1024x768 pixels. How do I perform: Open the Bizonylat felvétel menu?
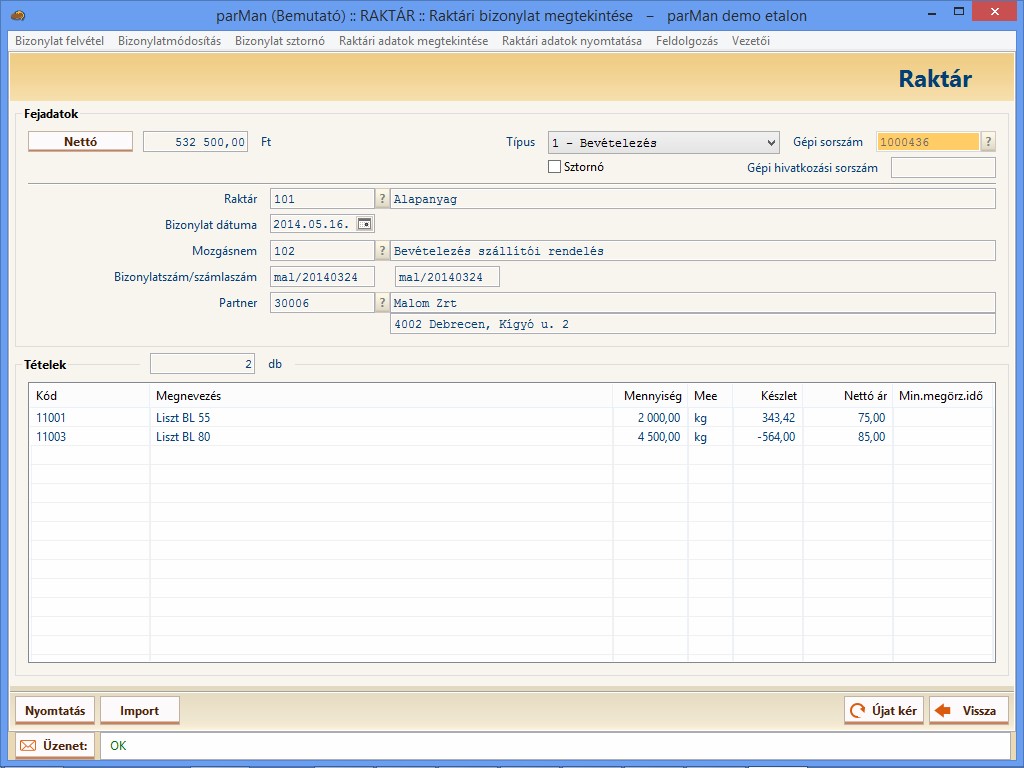click(59, 40)
